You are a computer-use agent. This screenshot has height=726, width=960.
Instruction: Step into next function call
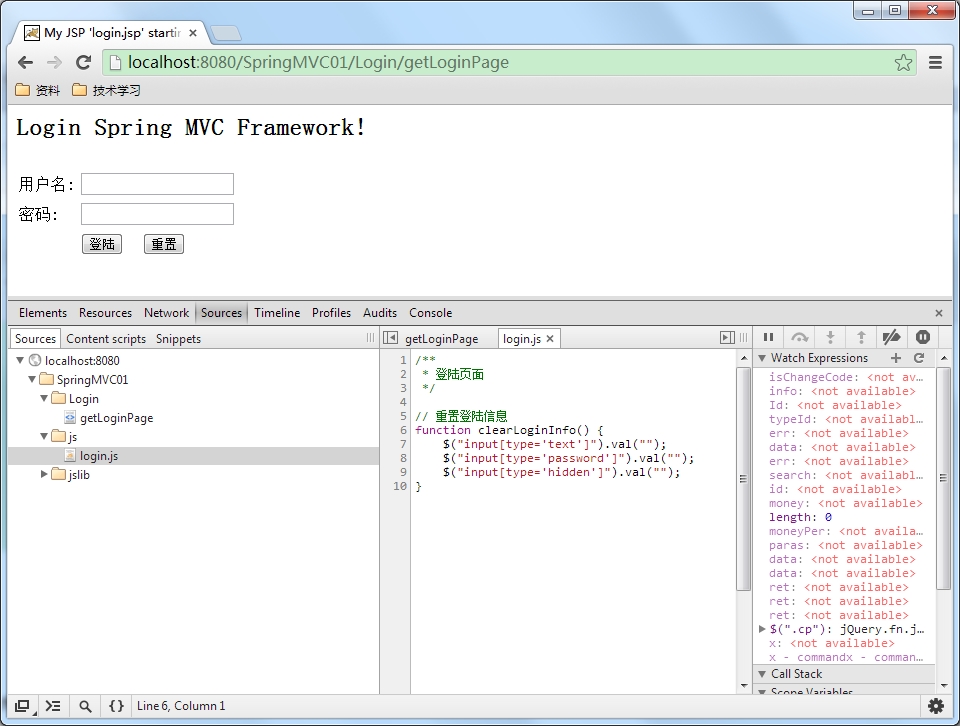830,337
